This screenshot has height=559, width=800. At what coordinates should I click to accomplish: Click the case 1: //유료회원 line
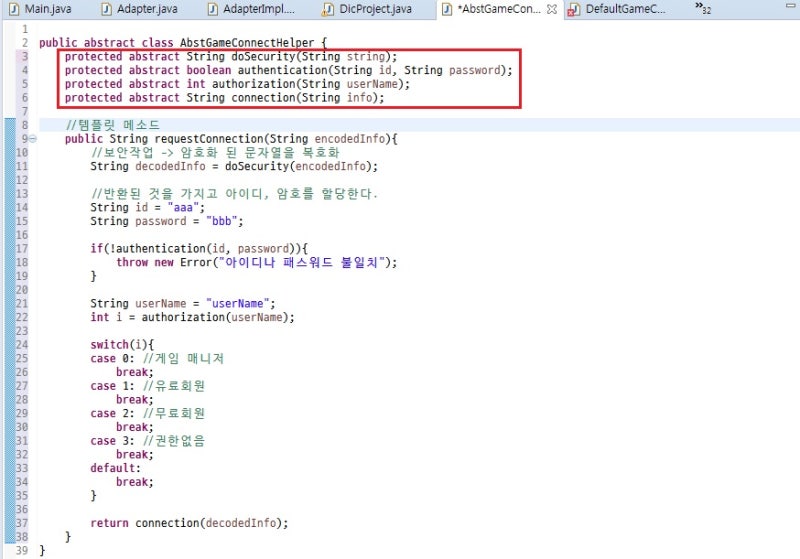pos(147,386)
